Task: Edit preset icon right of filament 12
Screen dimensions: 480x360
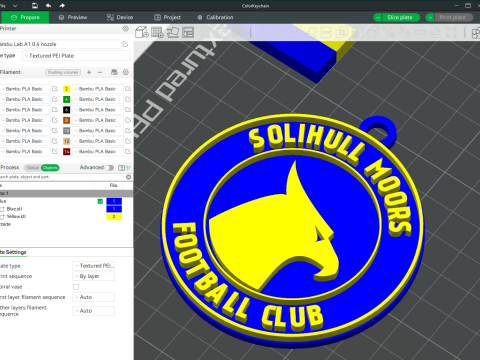Action: tap(128, 141)
